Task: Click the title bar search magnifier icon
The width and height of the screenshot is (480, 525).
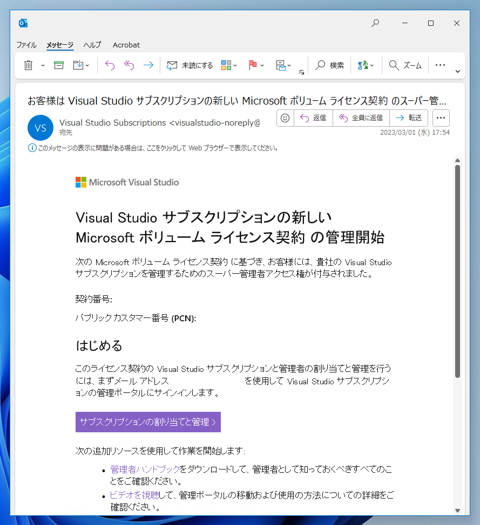Action: coord(375,23)
